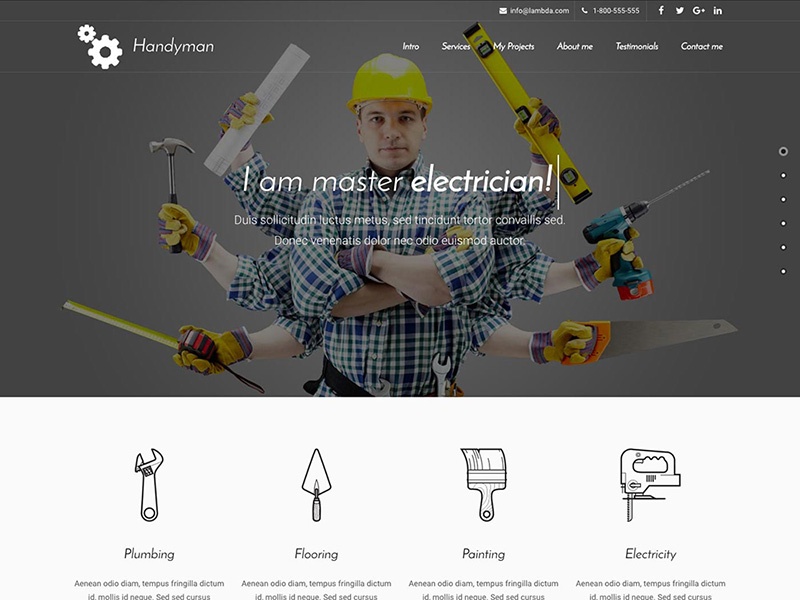800x600 pixels.
Task: Open the Testimonials nav link
Action: [x=637, y=47]
